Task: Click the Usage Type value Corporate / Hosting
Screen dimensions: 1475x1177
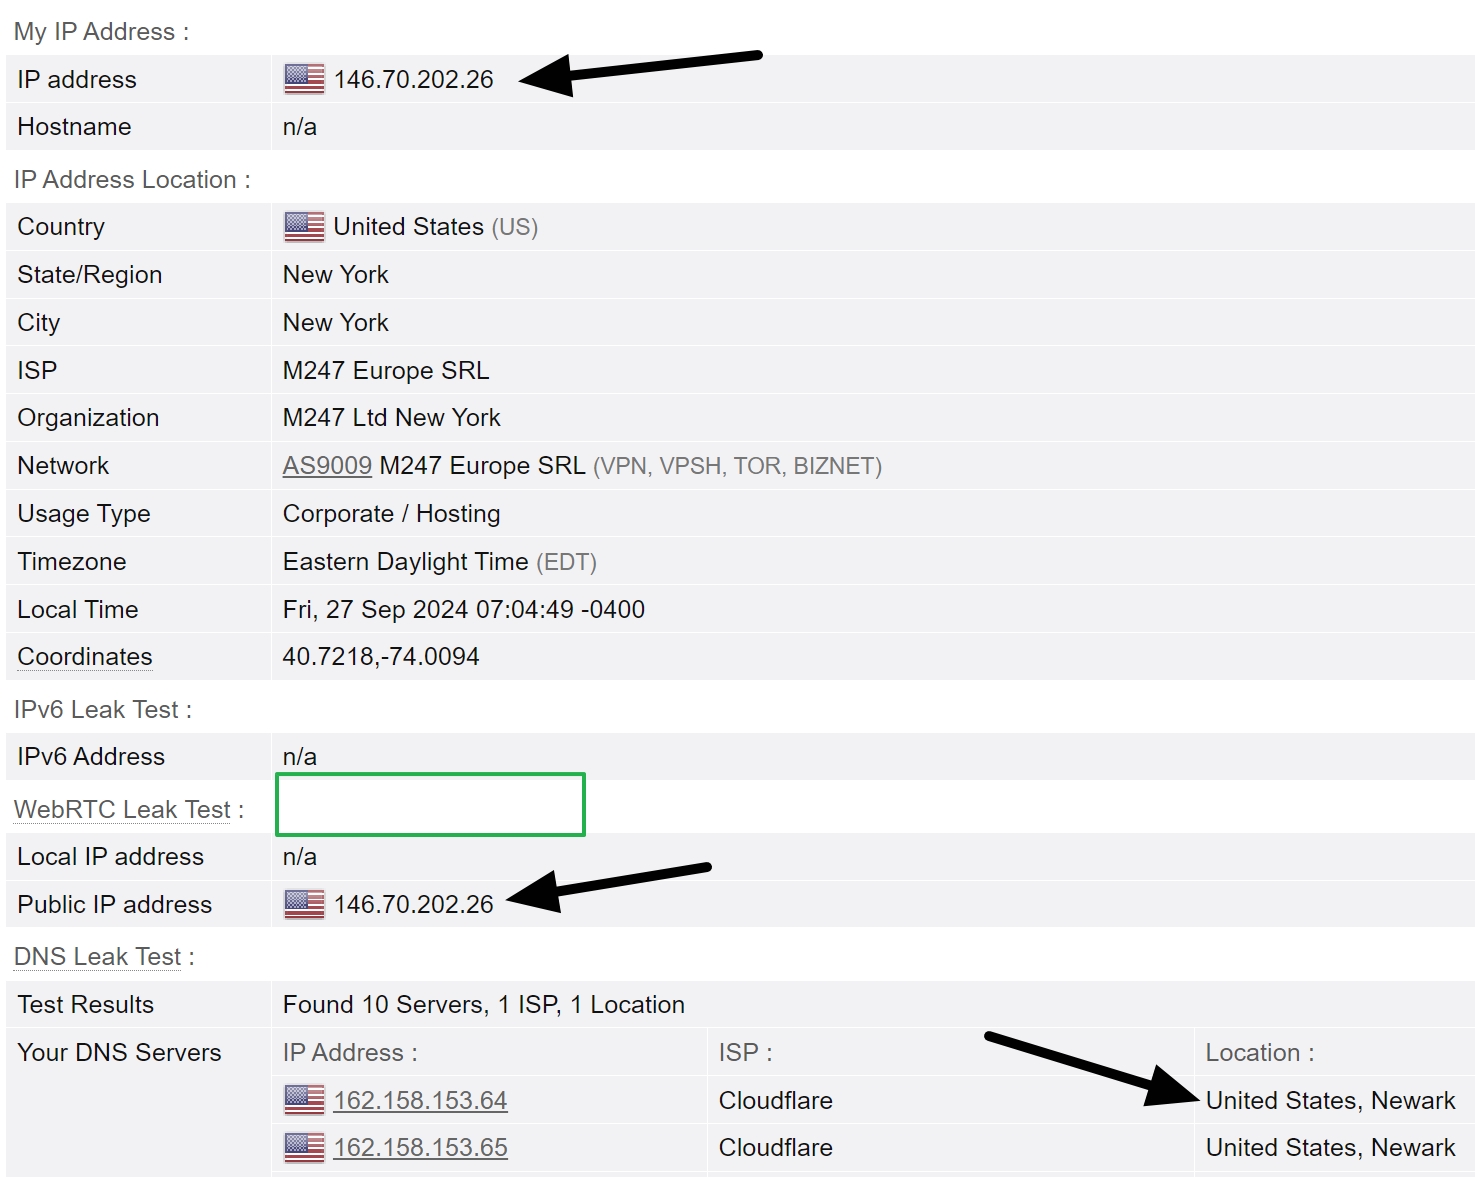Action: (391, 513)
